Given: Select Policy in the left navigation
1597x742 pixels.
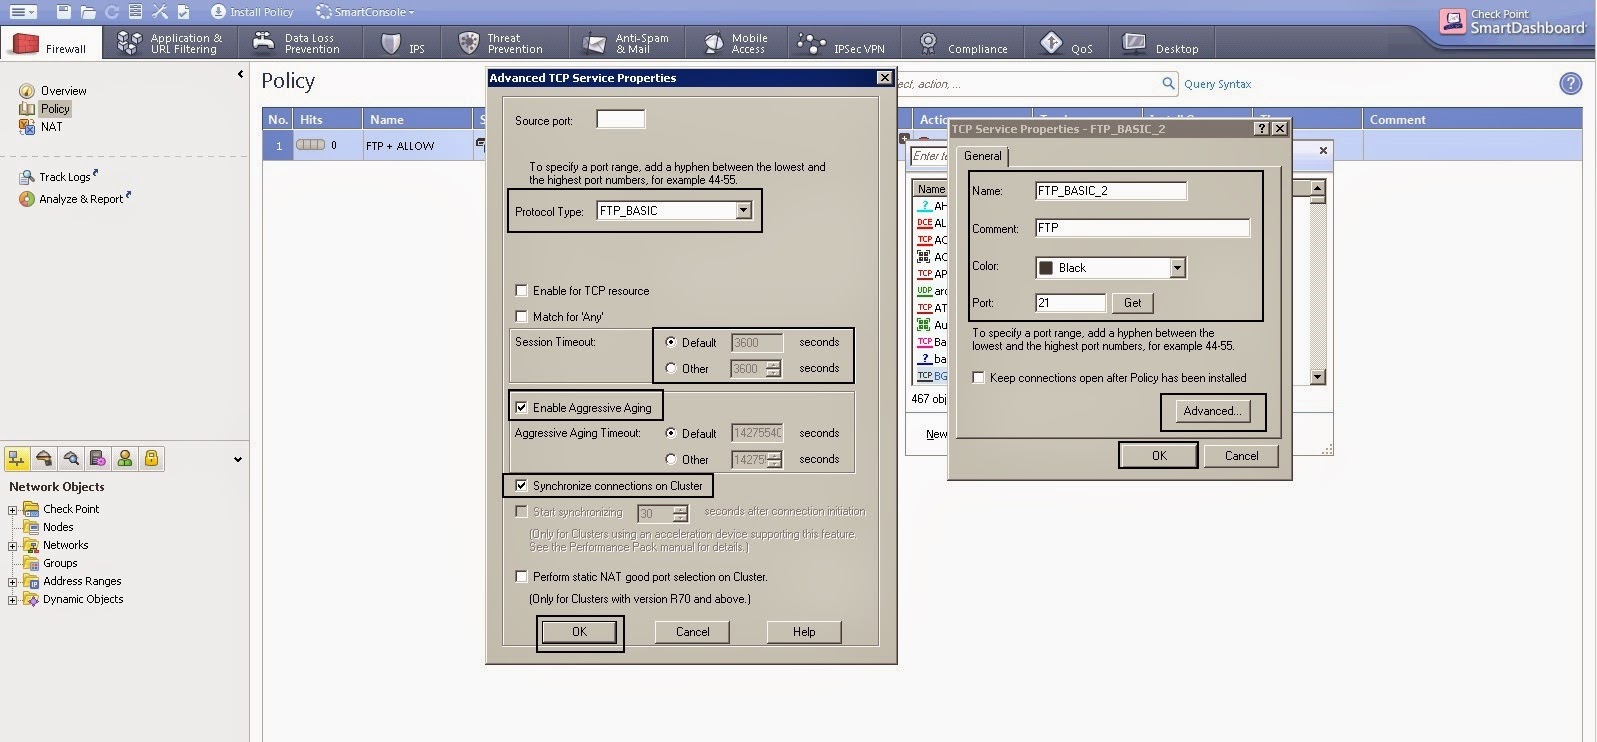Looking at the screenshot, I should click(55, 109).
